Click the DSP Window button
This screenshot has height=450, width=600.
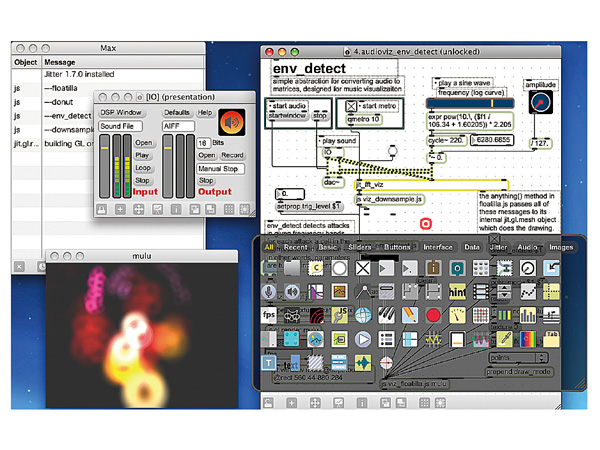click(x=121, y=112)
